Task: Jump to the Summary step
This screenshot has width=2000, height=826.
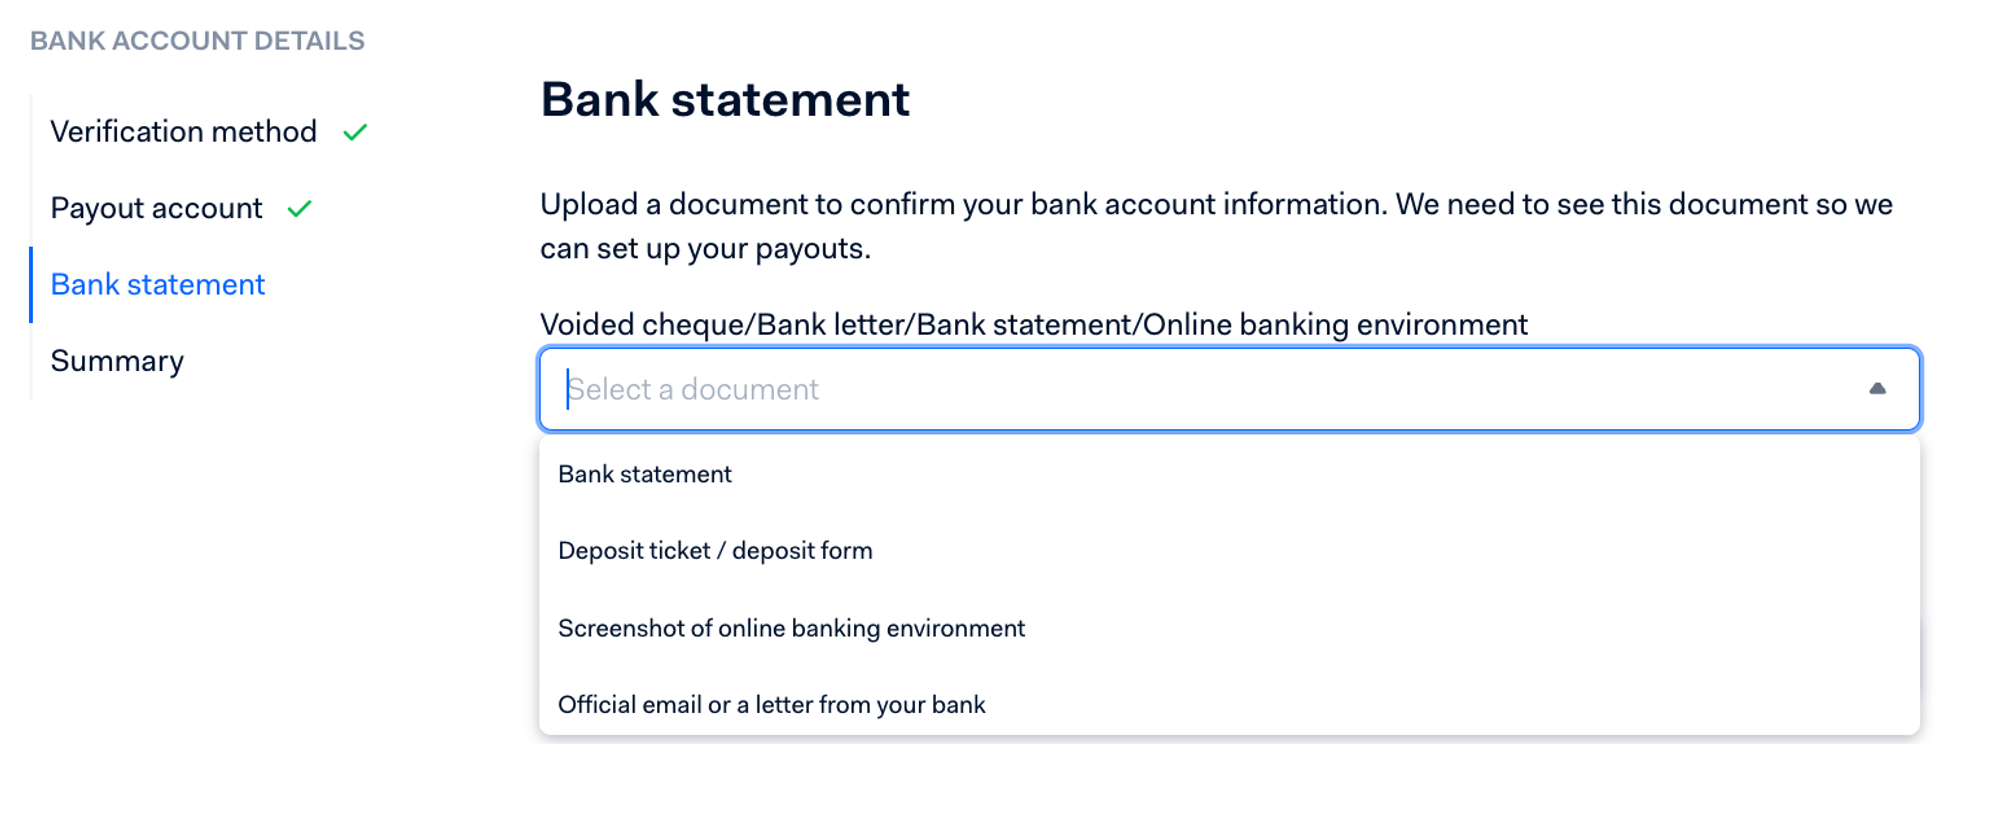Action: tap(117, 361)
